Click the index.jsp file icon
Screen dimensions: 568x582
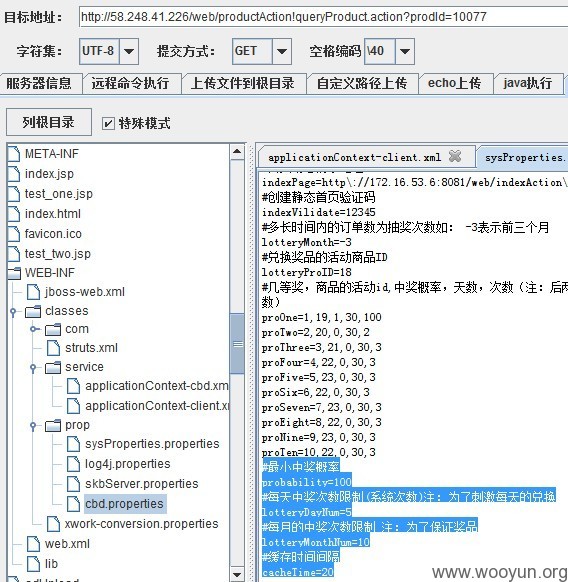point(14,173)
